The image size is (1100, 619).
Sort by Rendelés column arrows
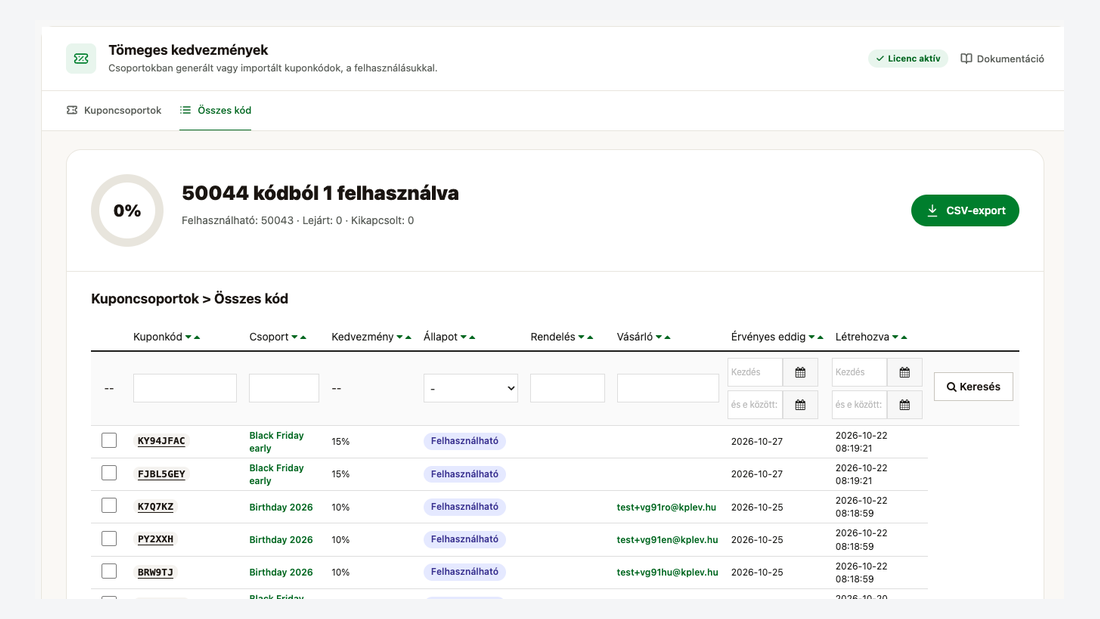pos(586,338)
